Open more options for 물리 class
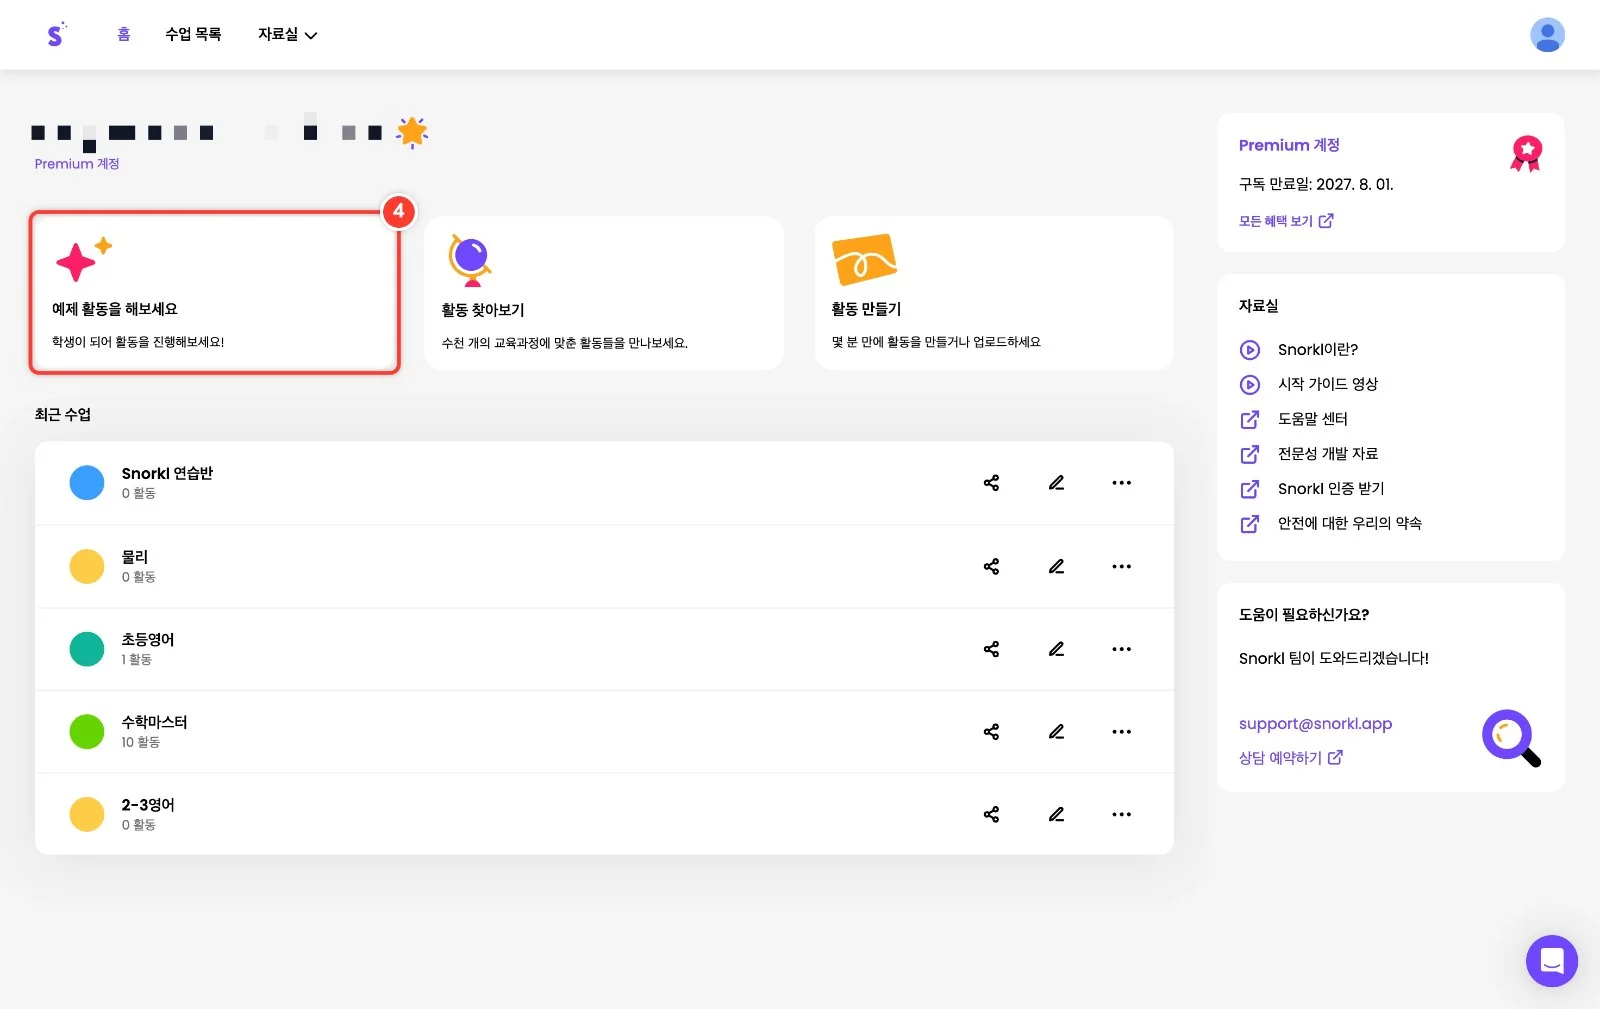The image size is (1600, 1009). coord(1122,567)
